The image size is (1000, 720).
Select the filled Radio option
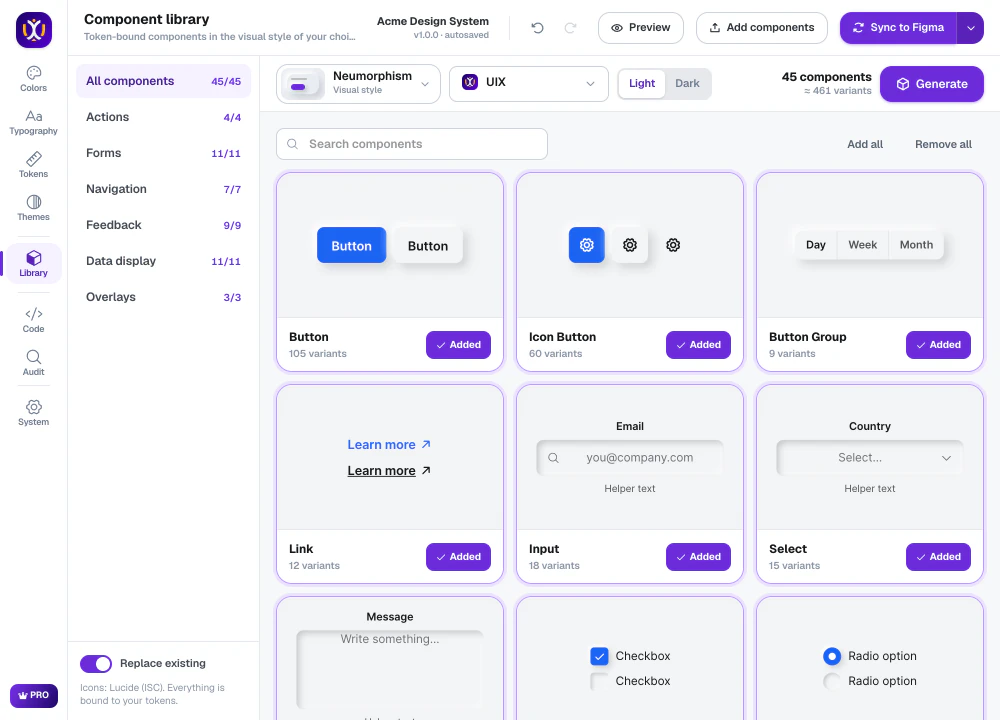tap(832, 656)
